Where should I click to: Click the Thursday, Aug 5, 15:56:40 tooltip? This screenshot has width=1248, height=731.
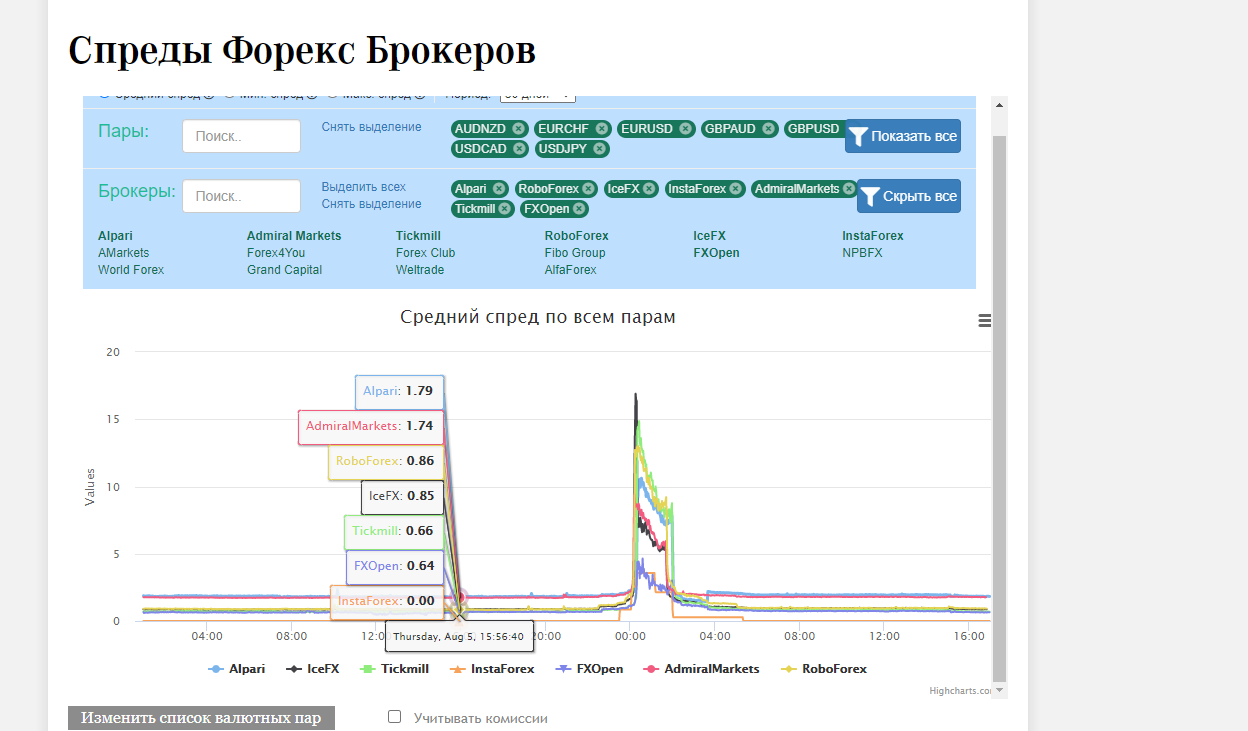459,636
